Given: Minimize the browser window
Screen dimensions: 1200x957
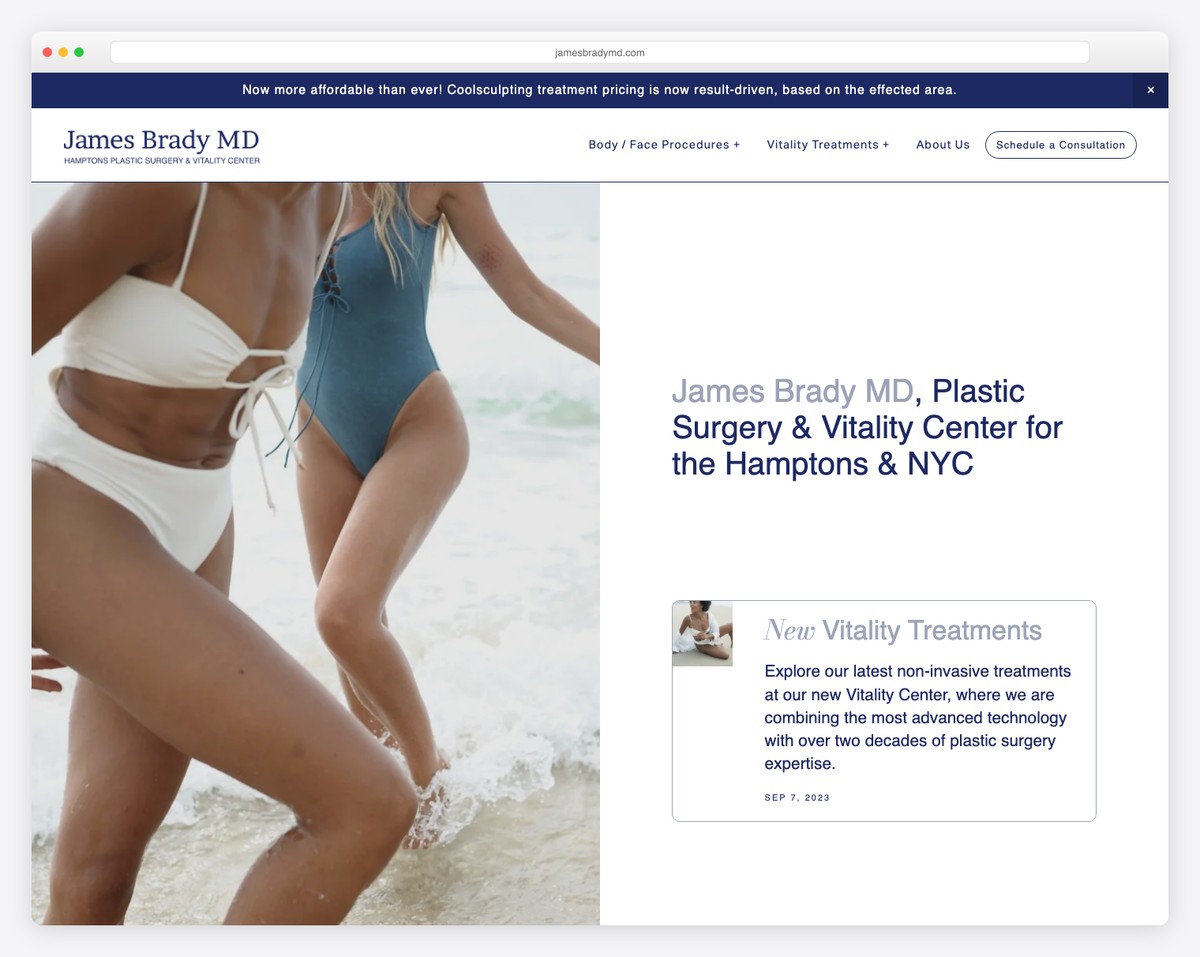Looking at the screenshot, I should (x=62, y=51).
